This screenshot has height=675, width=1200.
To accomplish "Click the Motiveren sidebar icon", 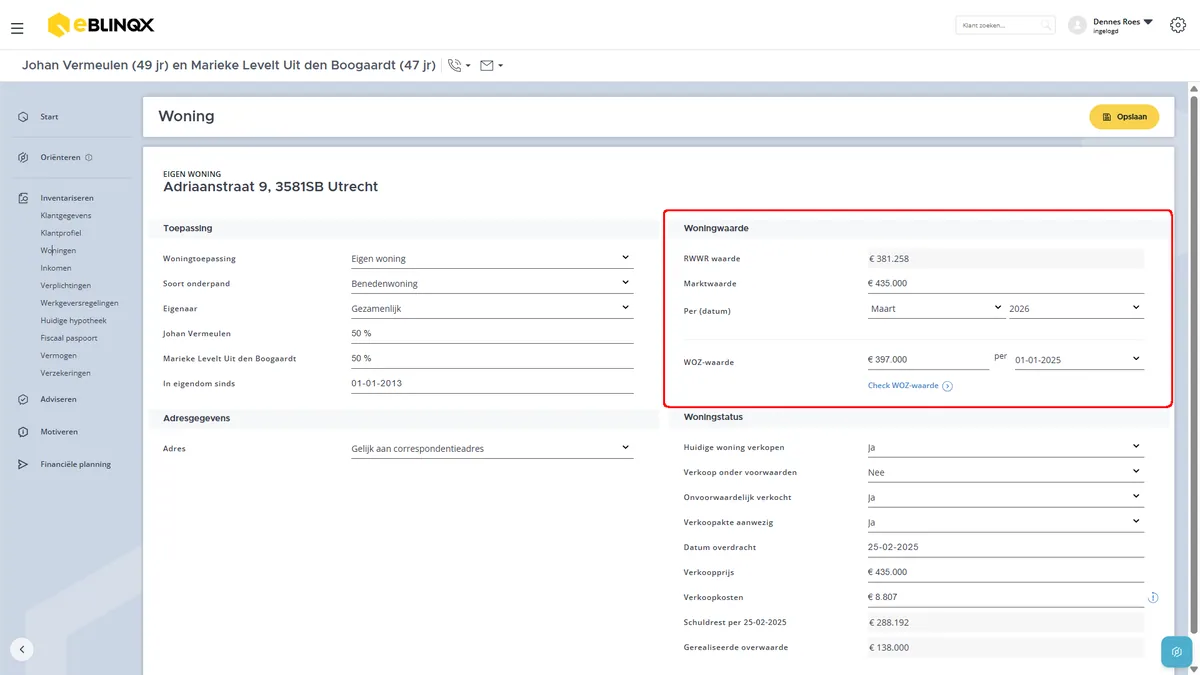I will click(x=23, y=432).
